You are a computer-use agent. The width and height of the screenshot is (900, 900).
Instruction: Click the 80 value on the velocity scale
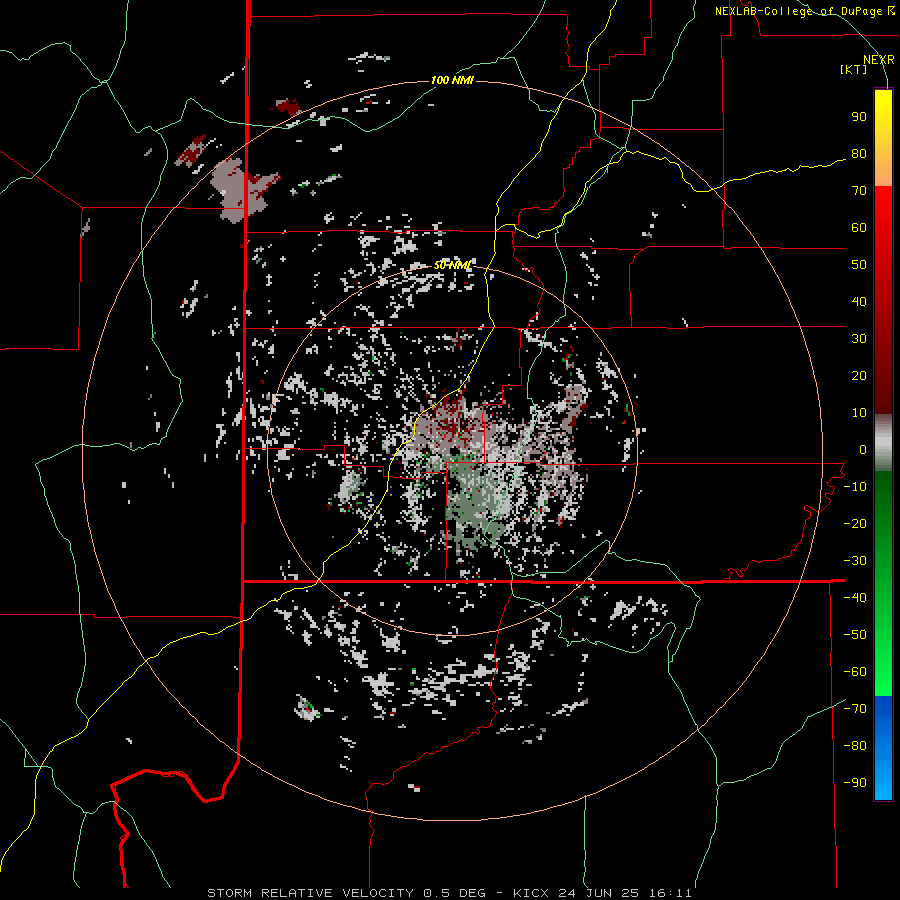pos(859,154)
